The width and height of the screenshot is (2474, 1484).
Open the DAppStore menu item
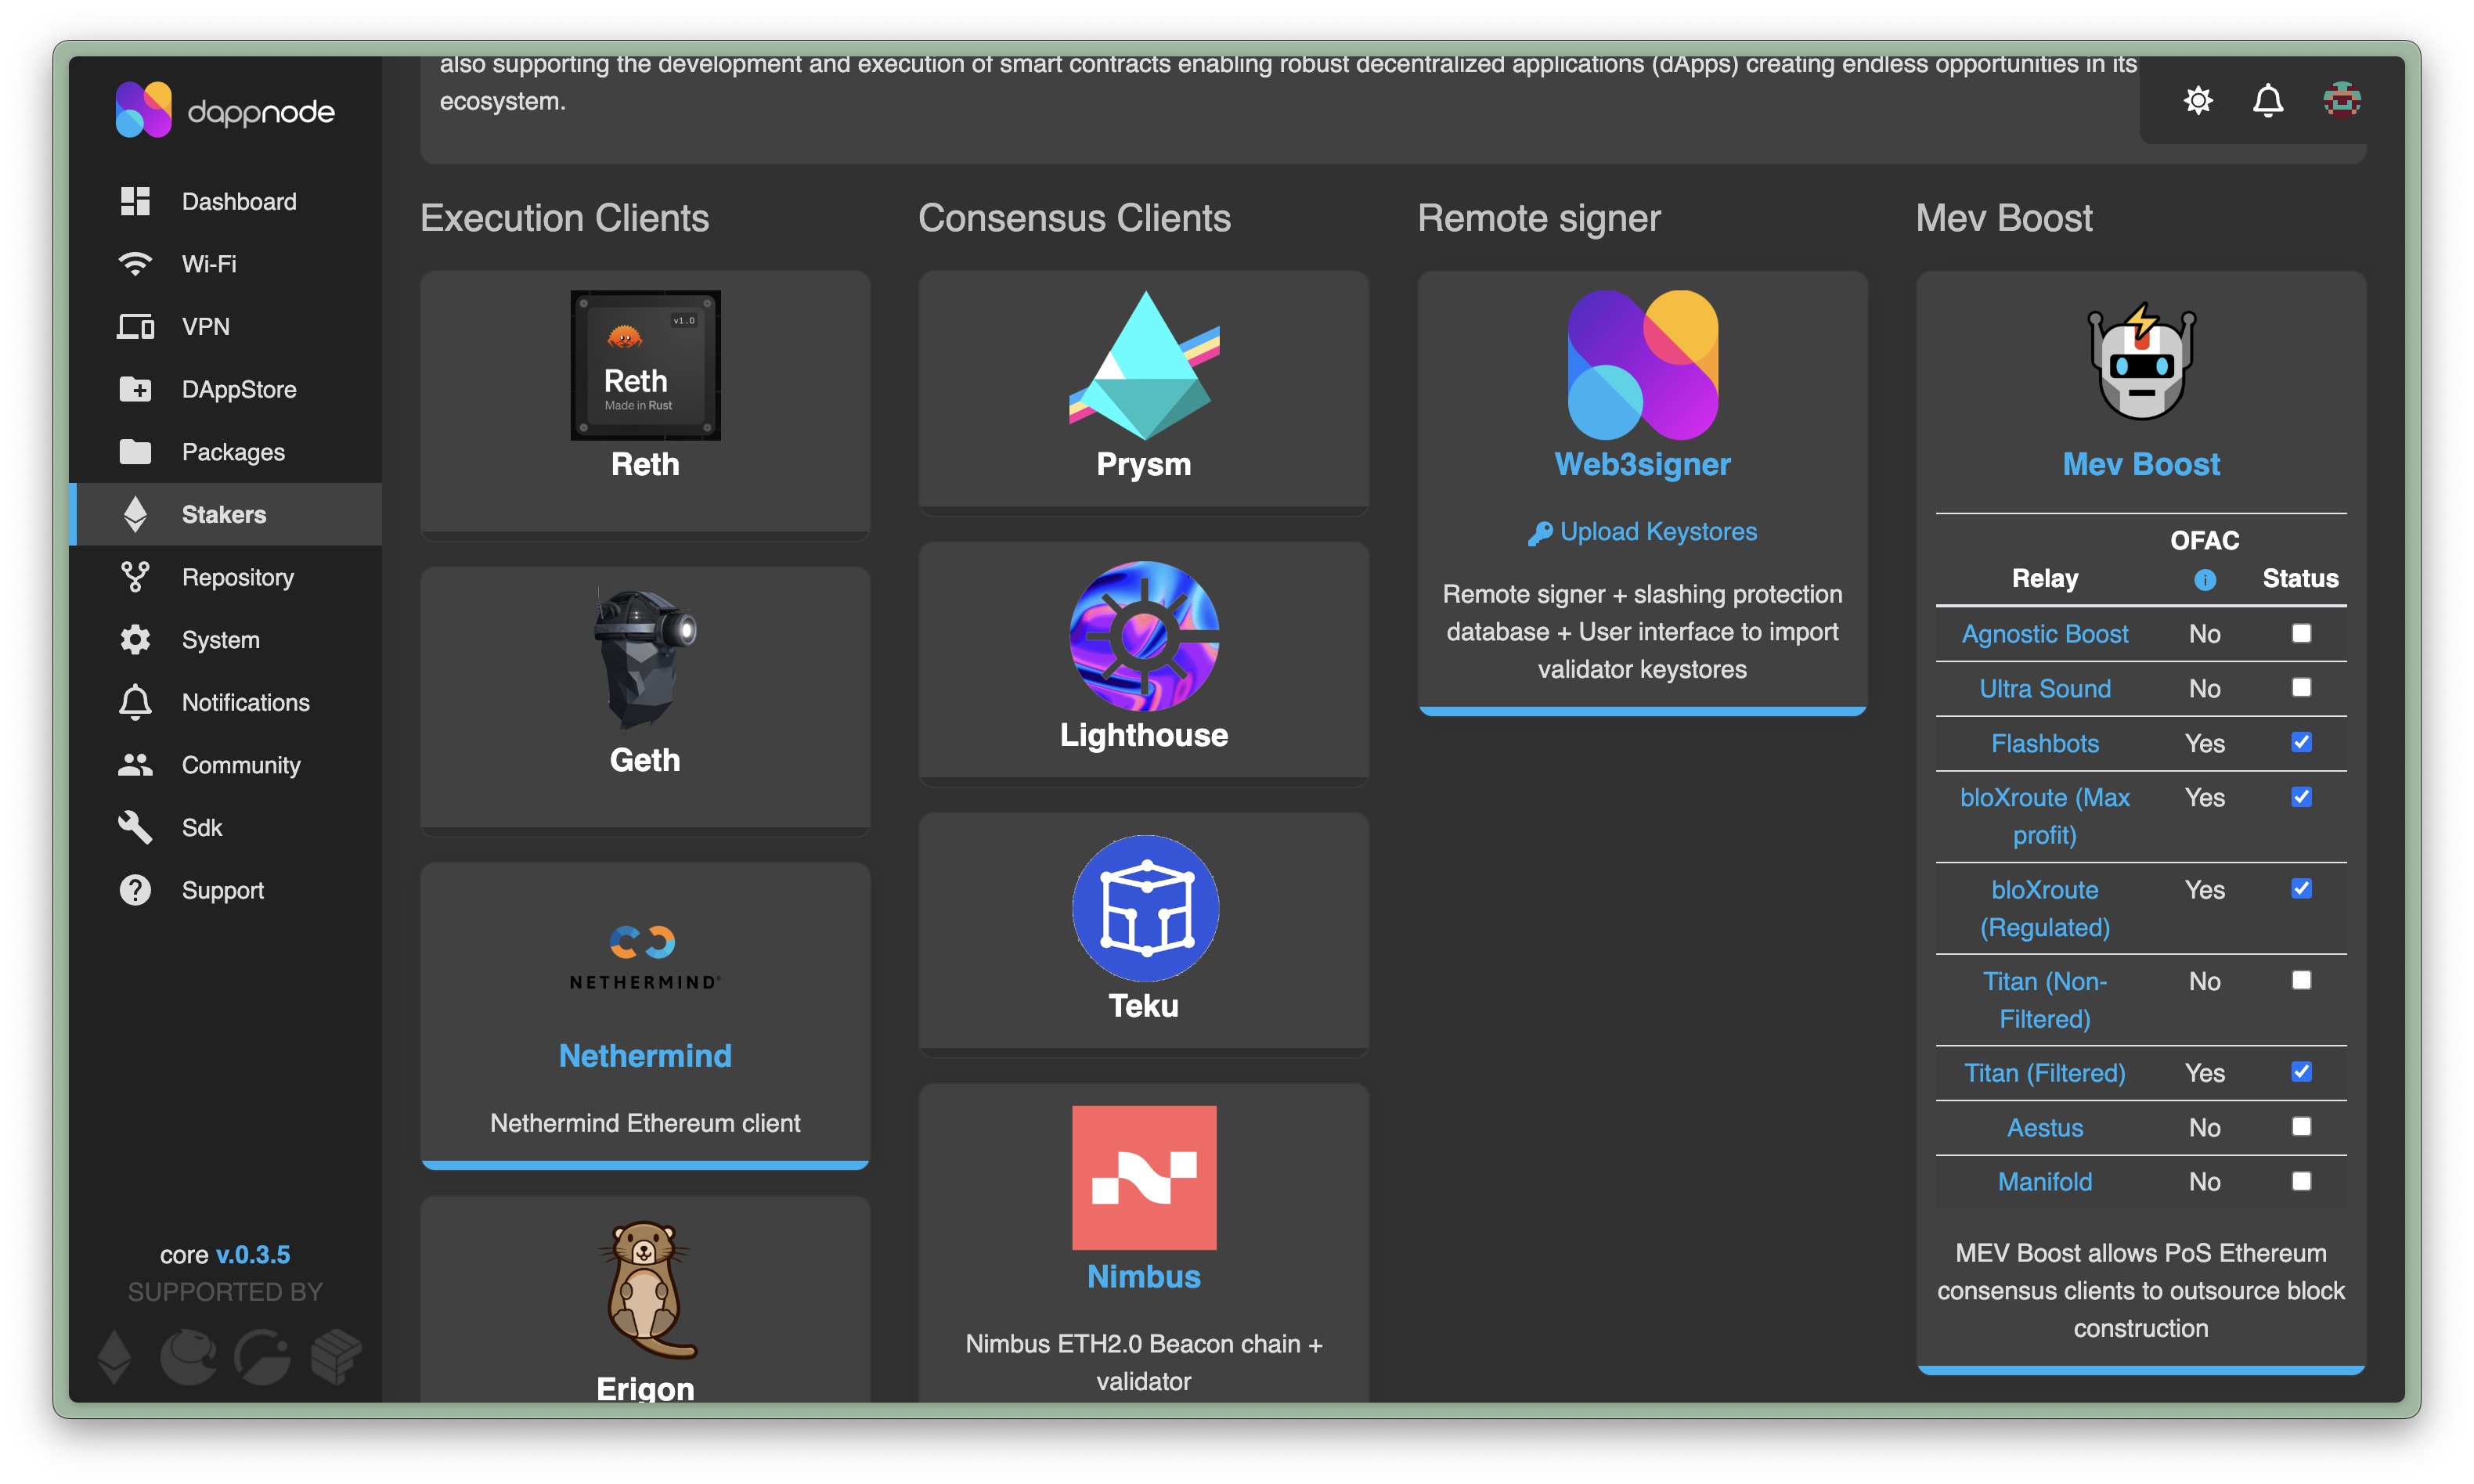pos(225,389)
